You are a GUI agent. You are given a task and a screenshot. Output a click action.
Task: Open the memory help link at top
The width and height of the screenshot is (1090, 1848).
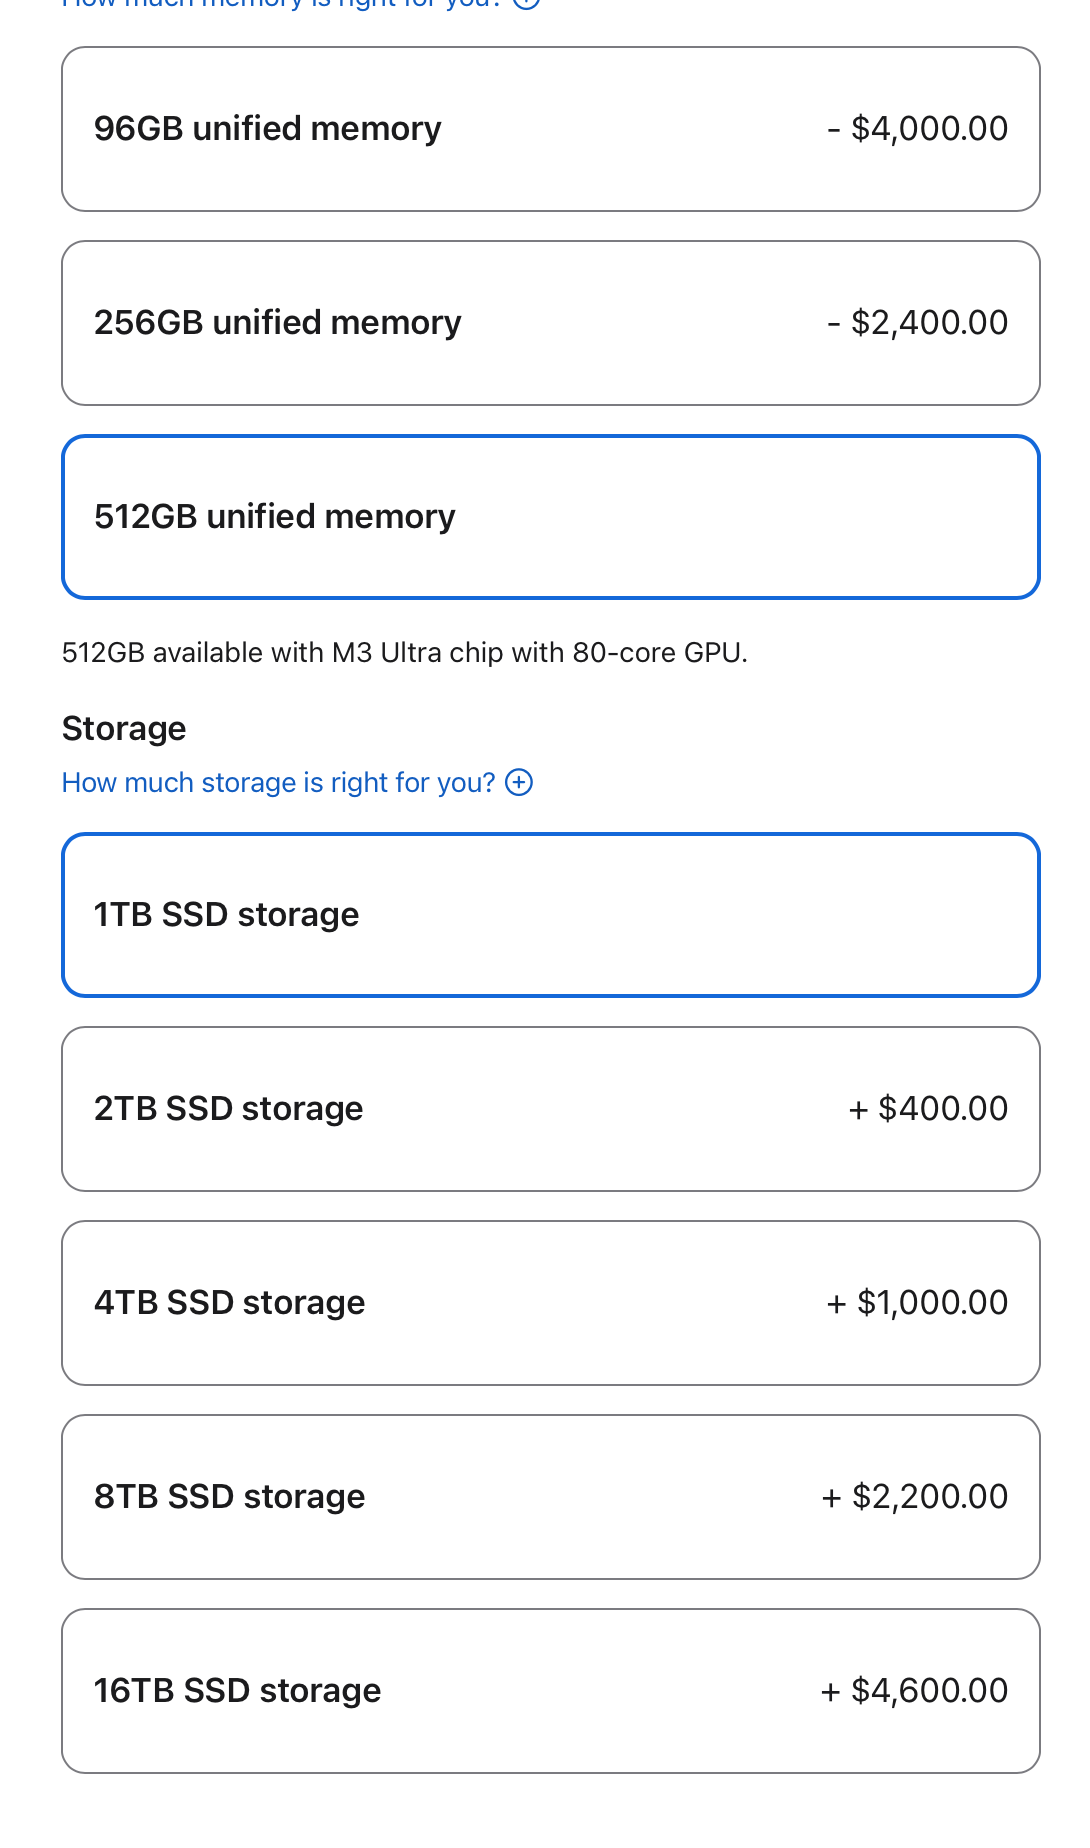[x=280, y=3]
